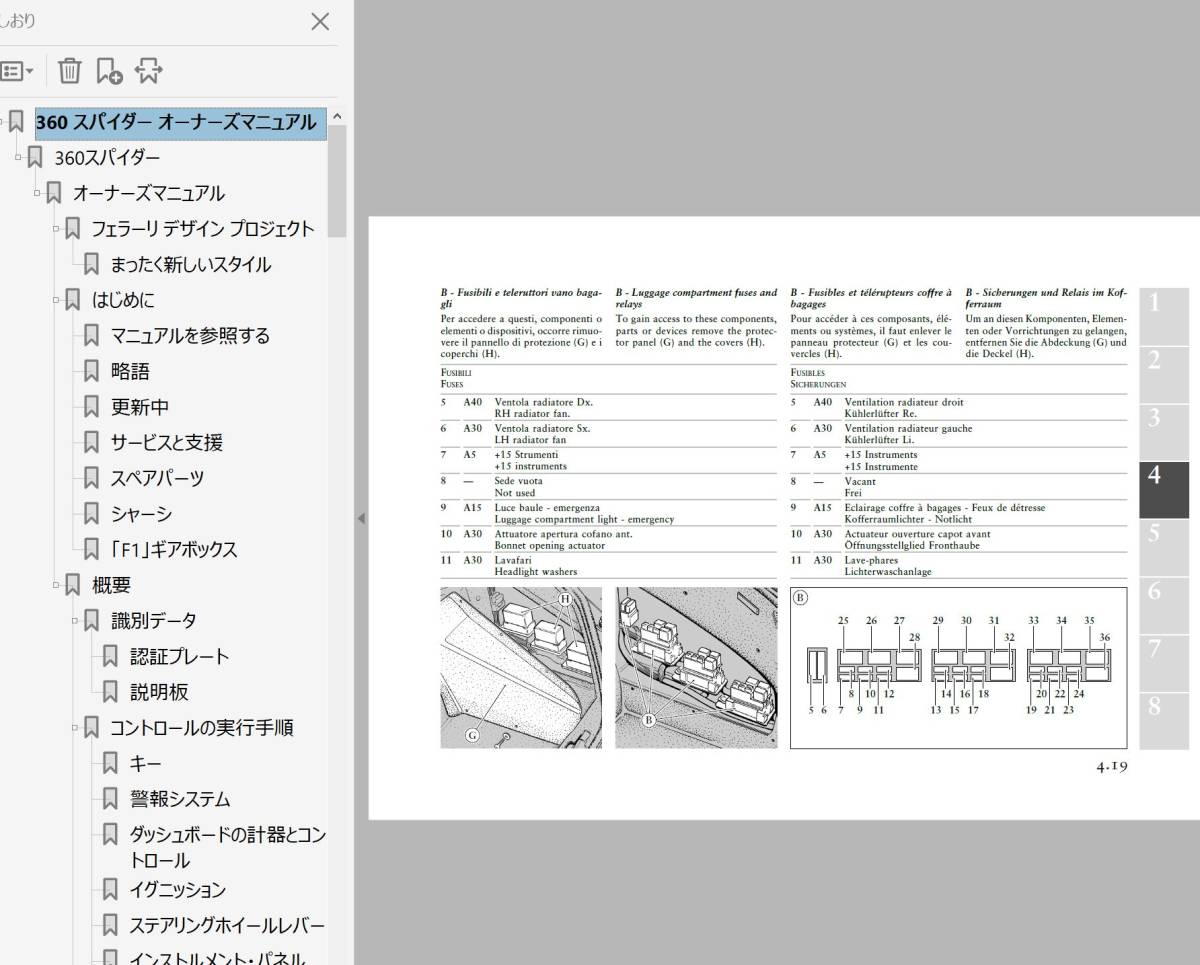Image resolution: width=1200 pixels, height=965 pixels.
Task: Go to スペアパーツ bookmark
Action: [157, 478]
